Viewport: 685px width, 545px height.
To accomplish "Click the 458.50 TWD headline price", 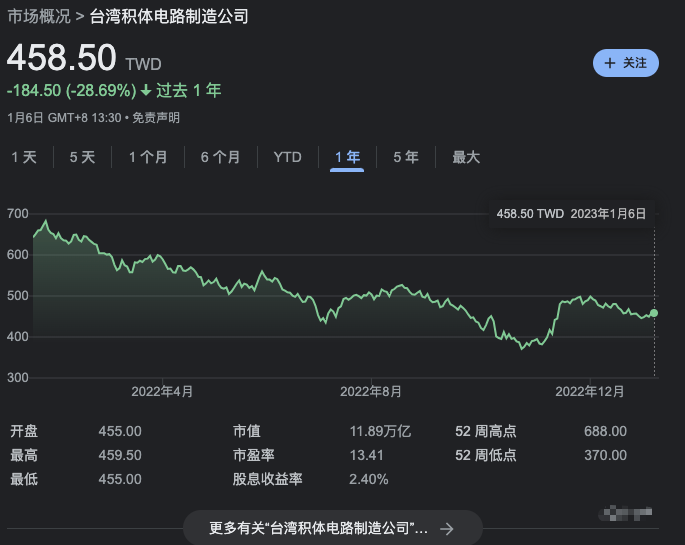I will (84, 58).
